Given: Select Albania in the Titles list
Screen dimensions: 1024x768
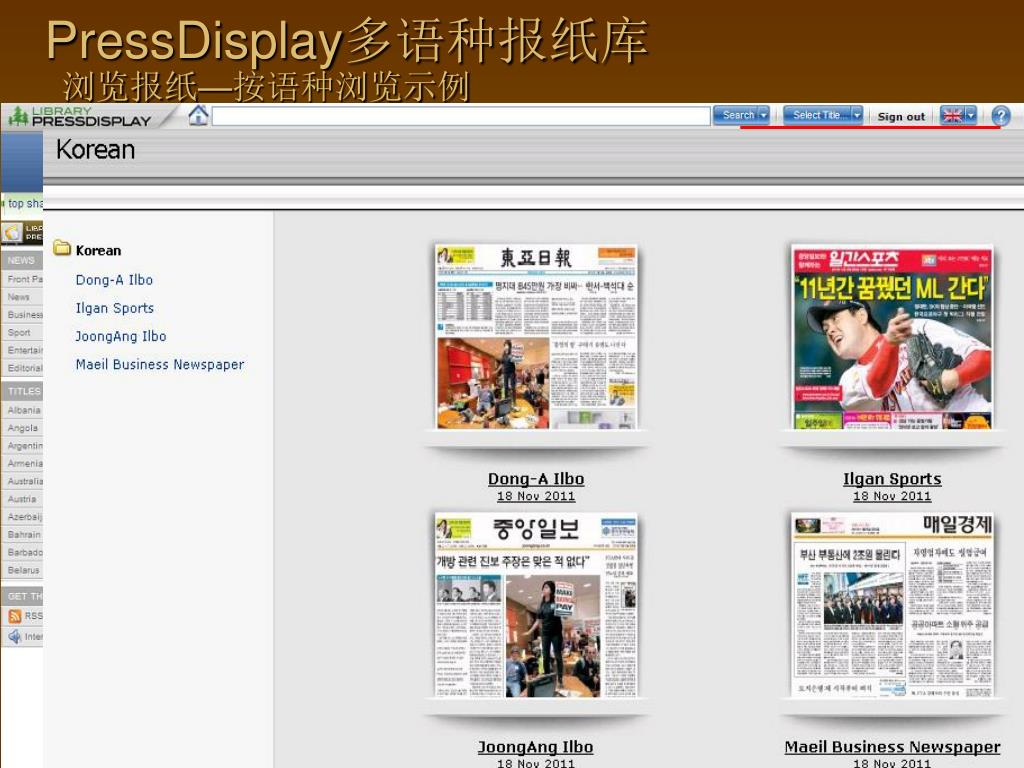Looking at the screenshot, I should point(23,410).
